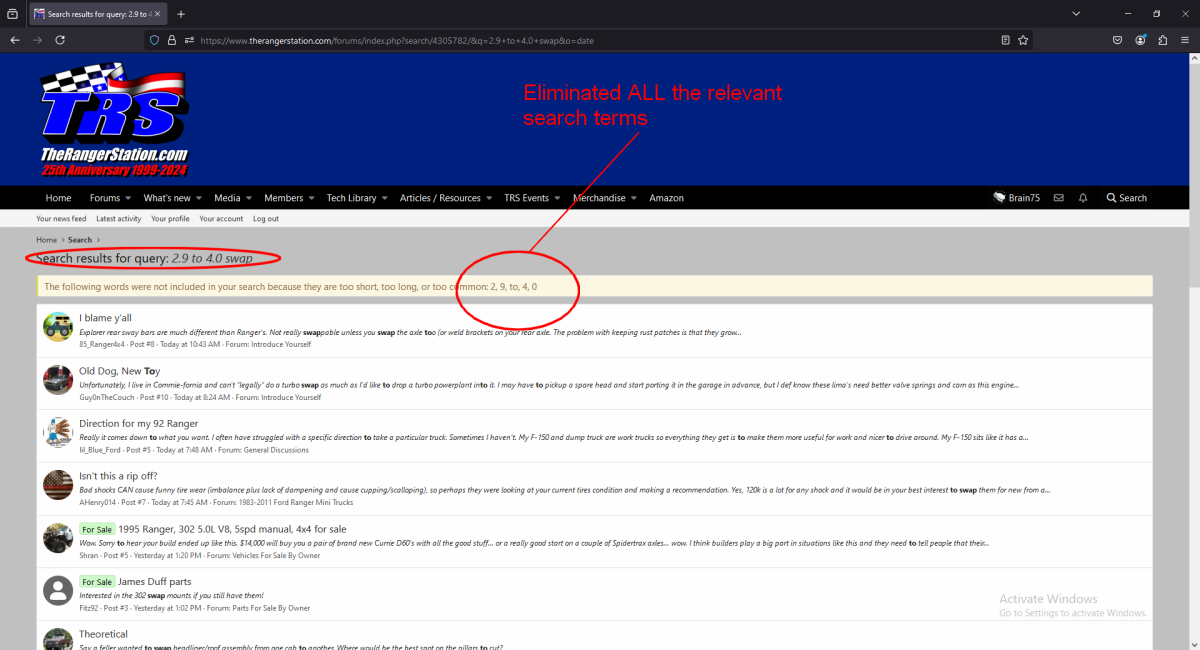Go back with the browser back arrow
Image resolution: width=1200 pixels, height=650 pixels.
(15, 40)
